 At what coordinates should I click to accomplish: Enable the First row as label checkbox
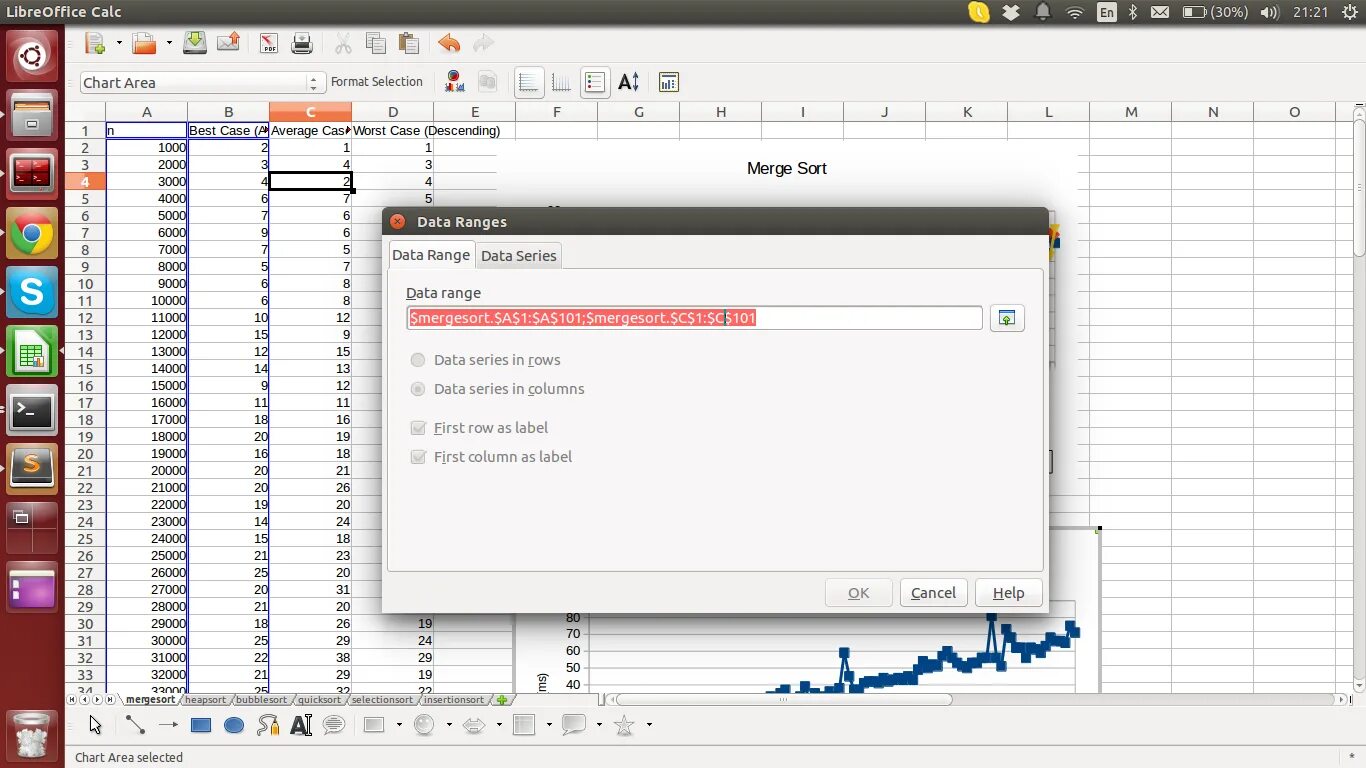pos(418,427)
